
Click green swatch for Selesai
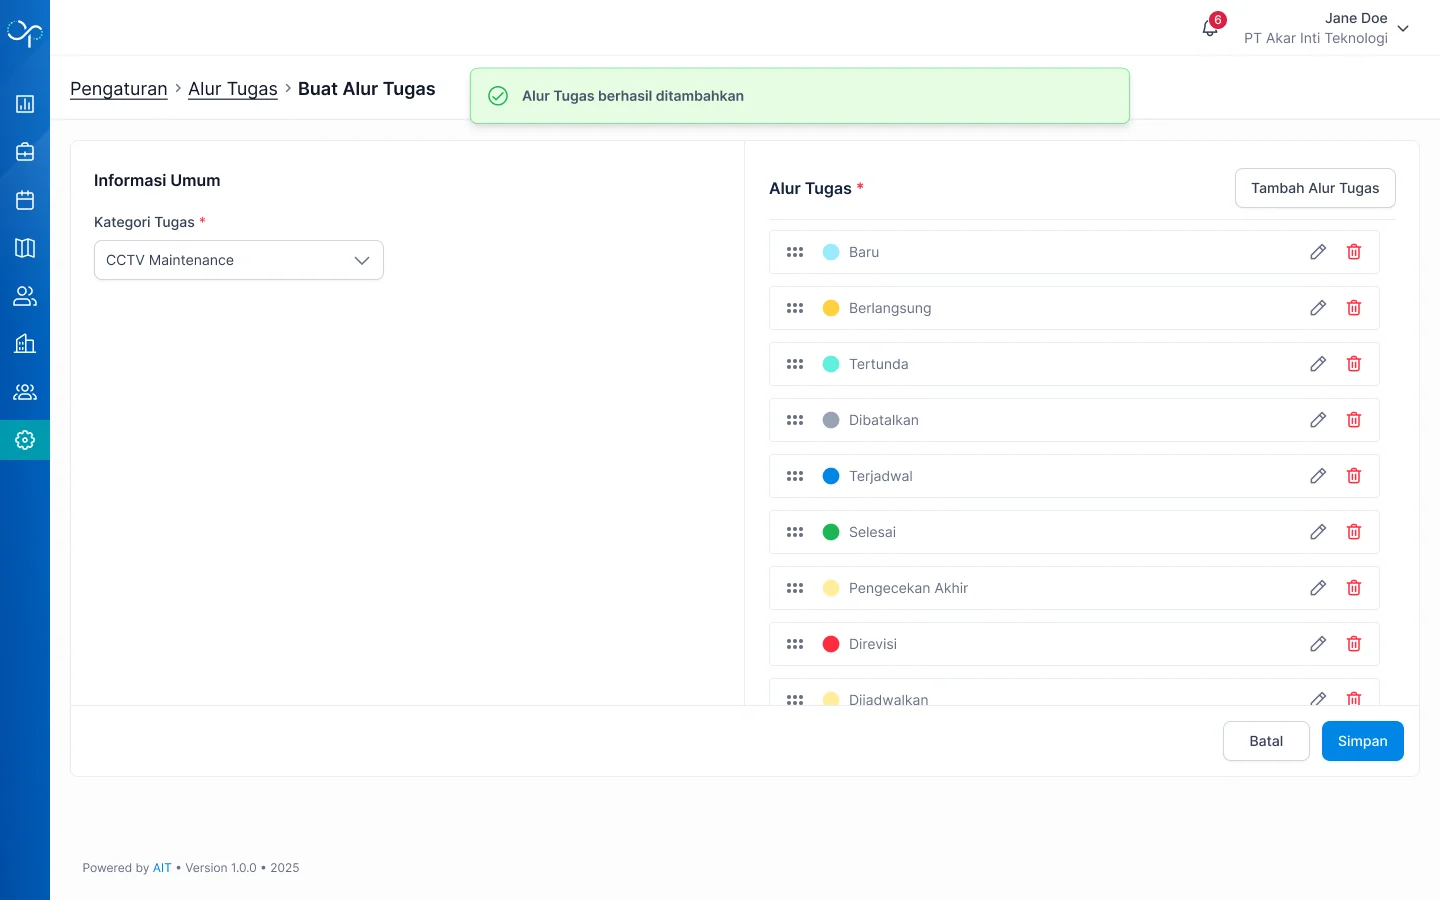831,532
